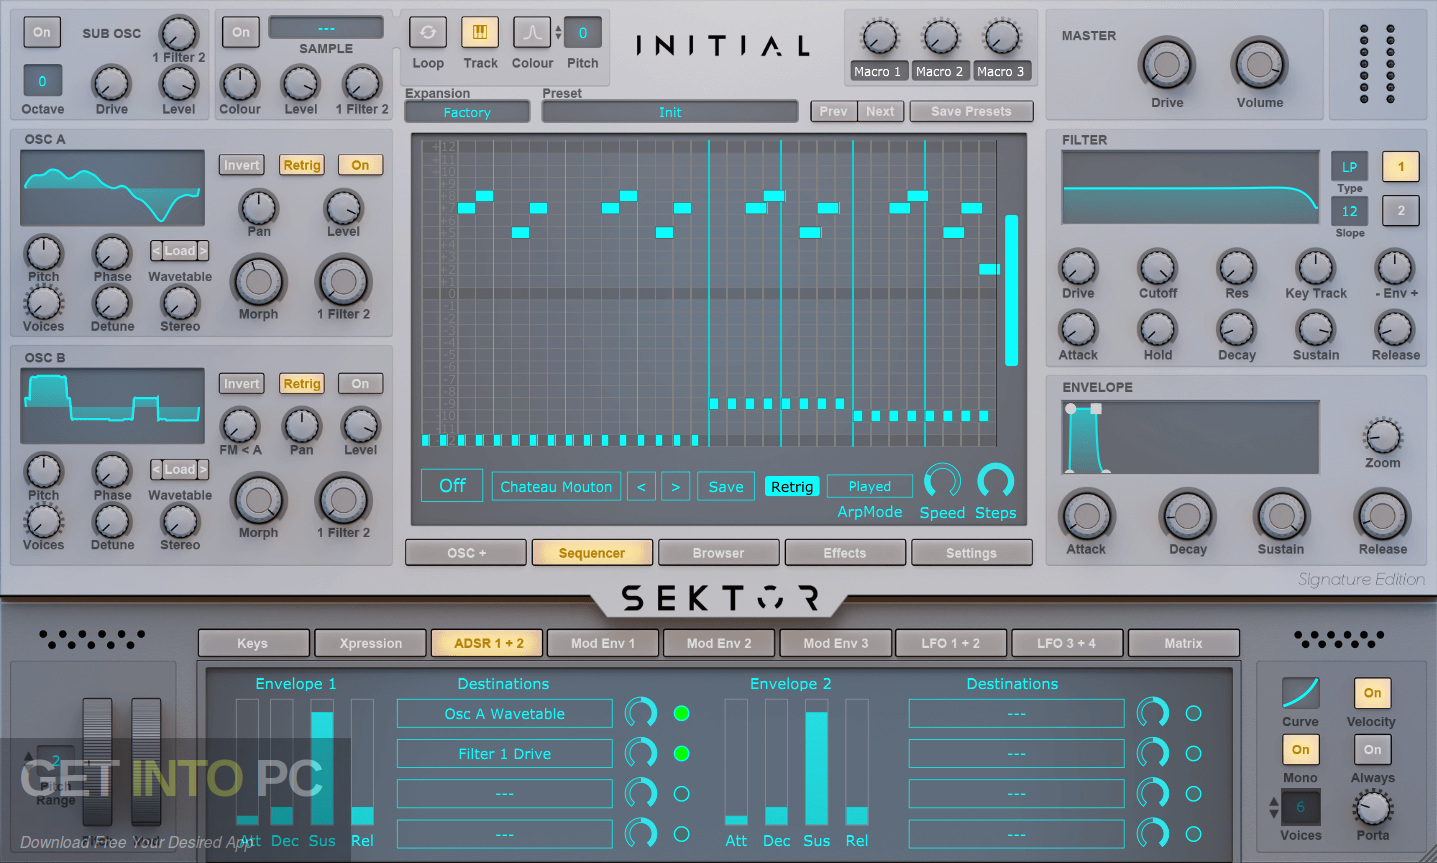1437x863 pixels.
Task: Click the OSC A waveform display
Action: (112, 189)
